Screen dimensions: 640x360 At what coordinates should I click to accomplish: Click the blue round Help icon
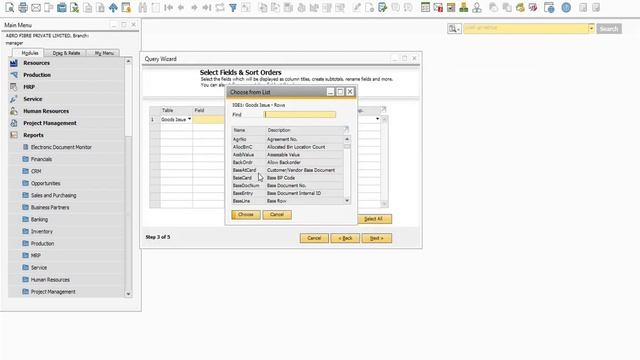pos(566,7)
